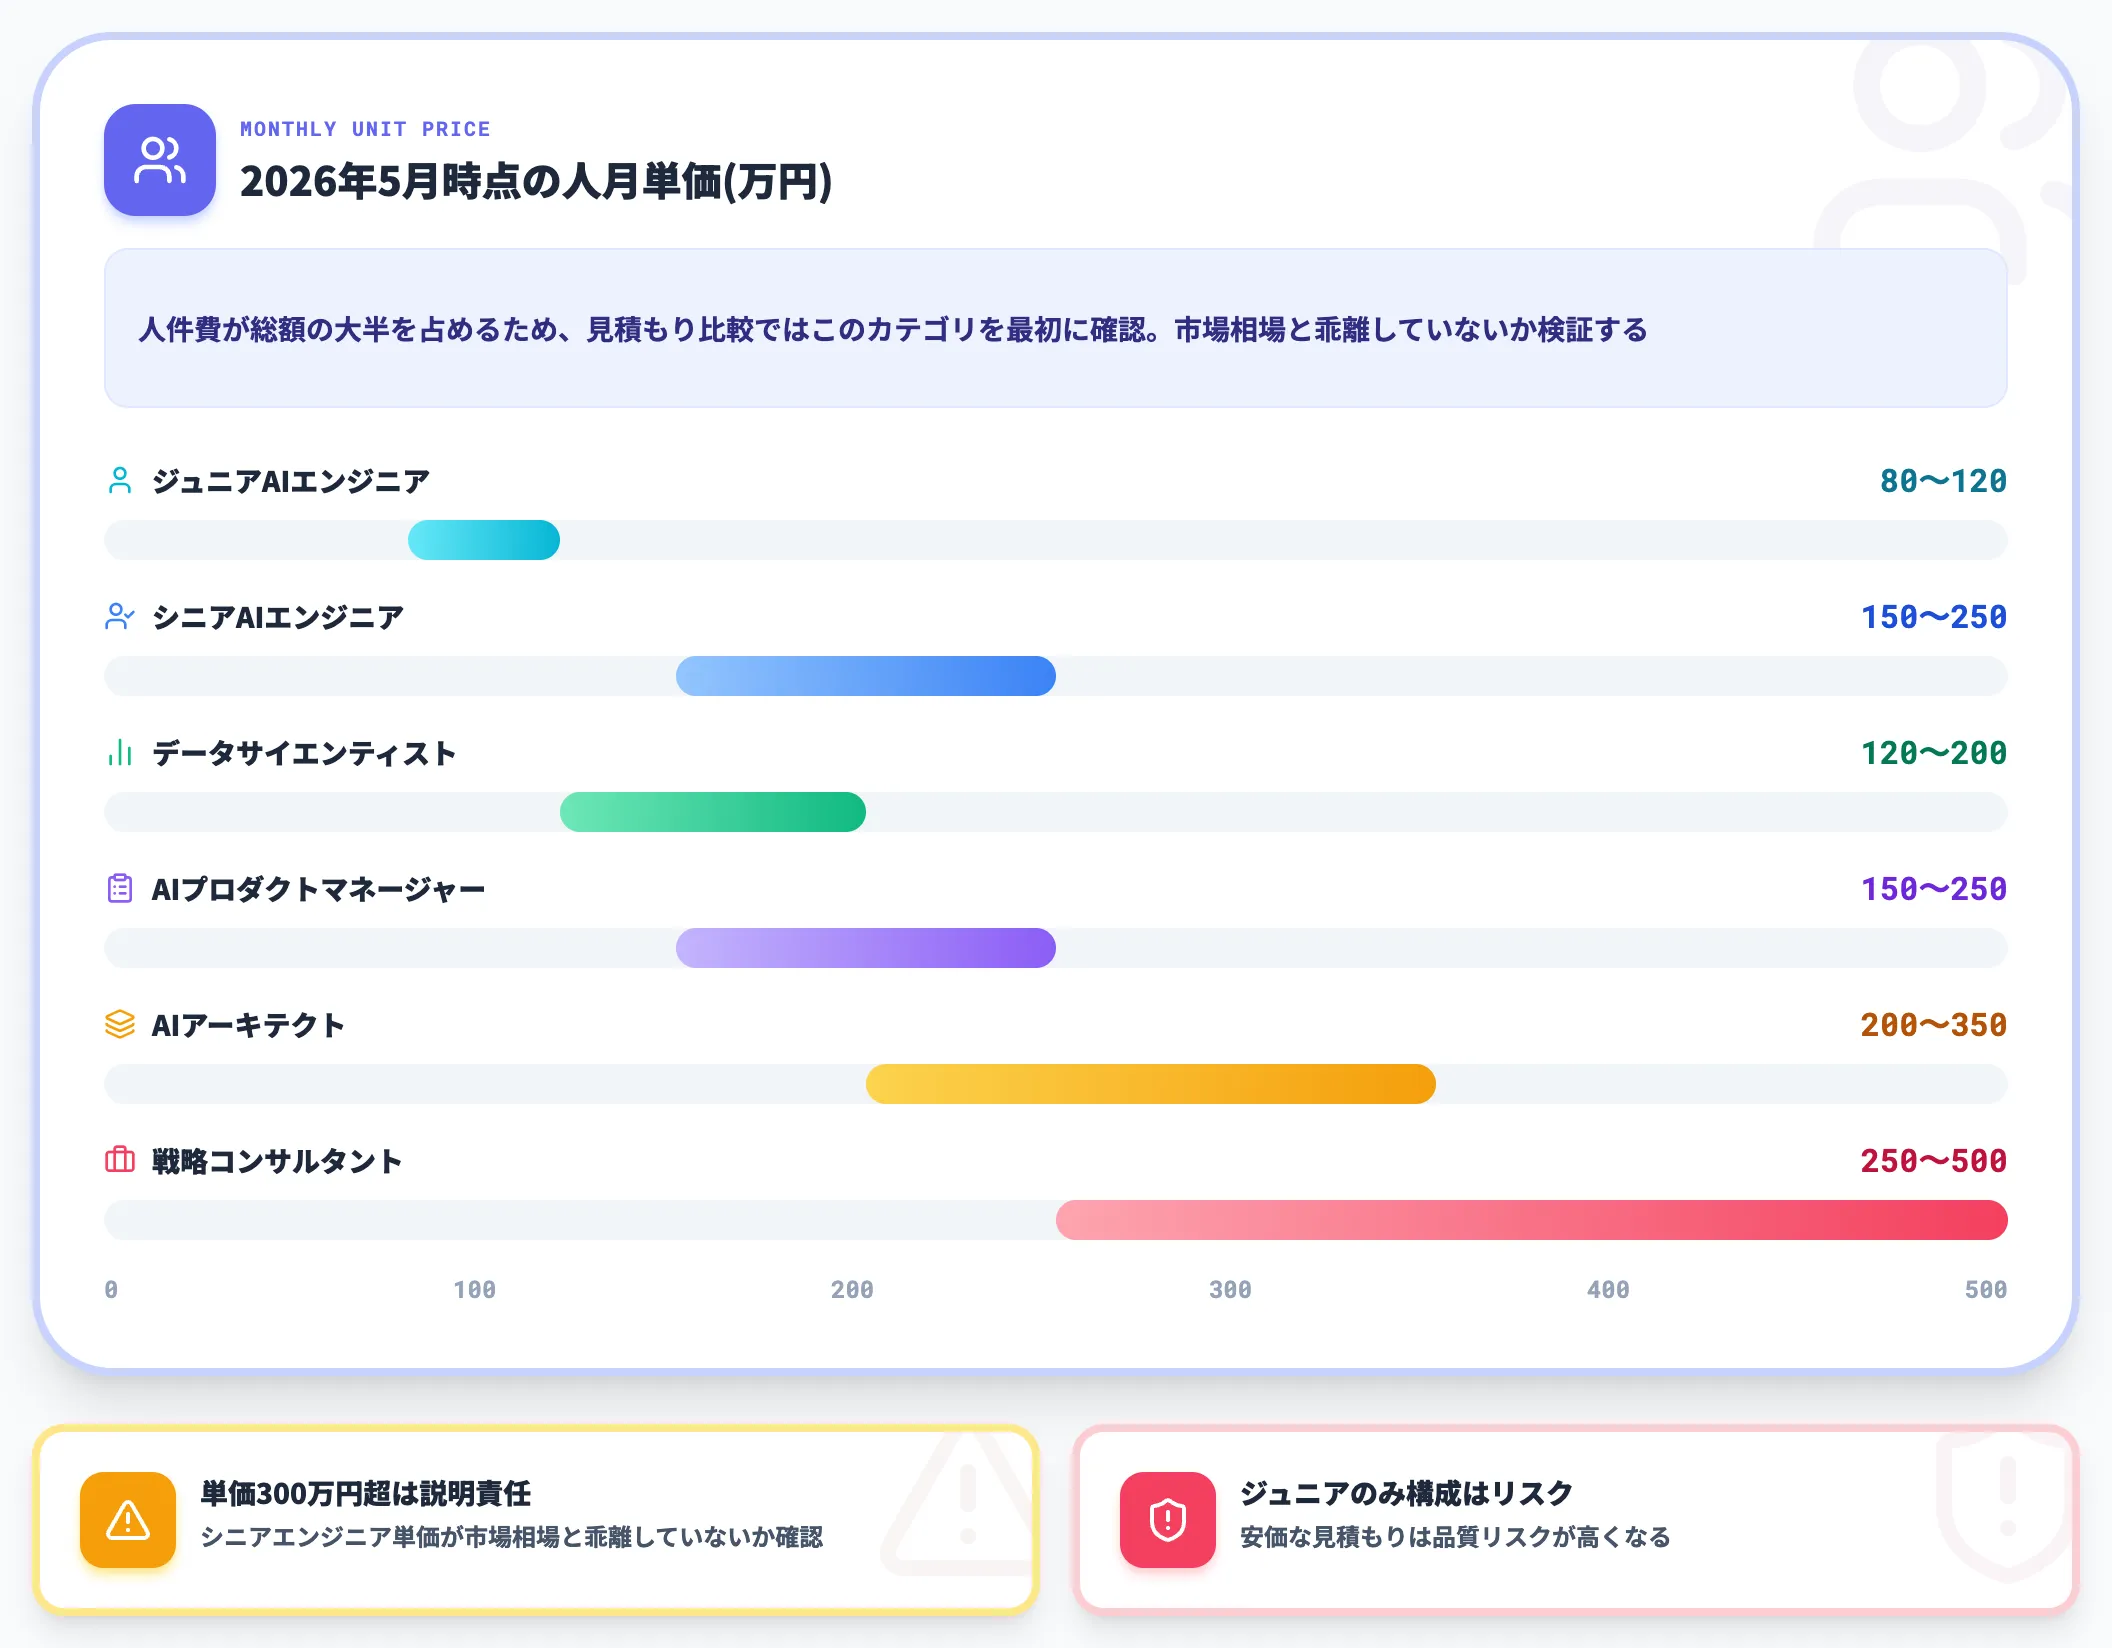Click the 戦略コンサルタント label
The width and height of the screenshot is (2112, 1648).
pos(277,1161)
